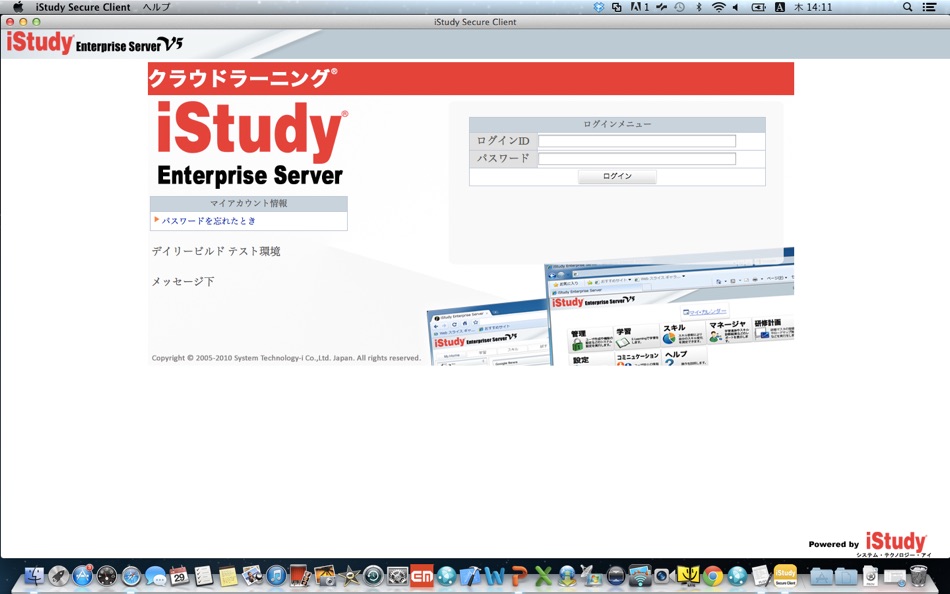Open Calendar from the Dock

pos(179,576)
